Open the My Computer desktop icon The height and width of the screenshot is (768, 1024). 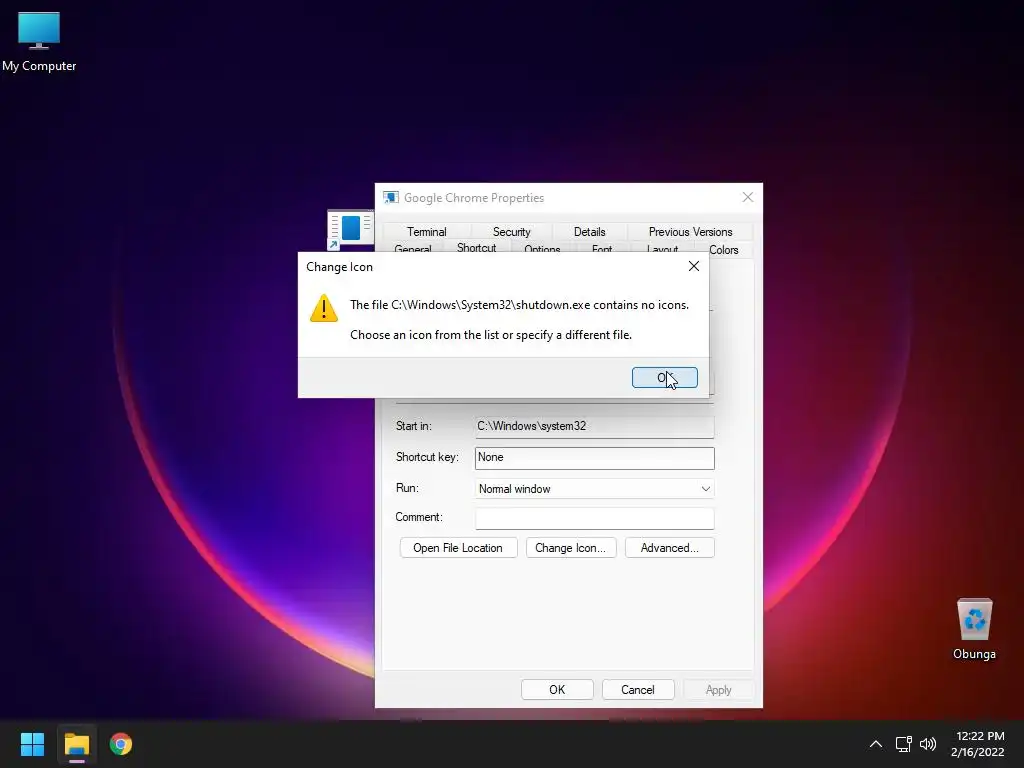coord(39,41)
